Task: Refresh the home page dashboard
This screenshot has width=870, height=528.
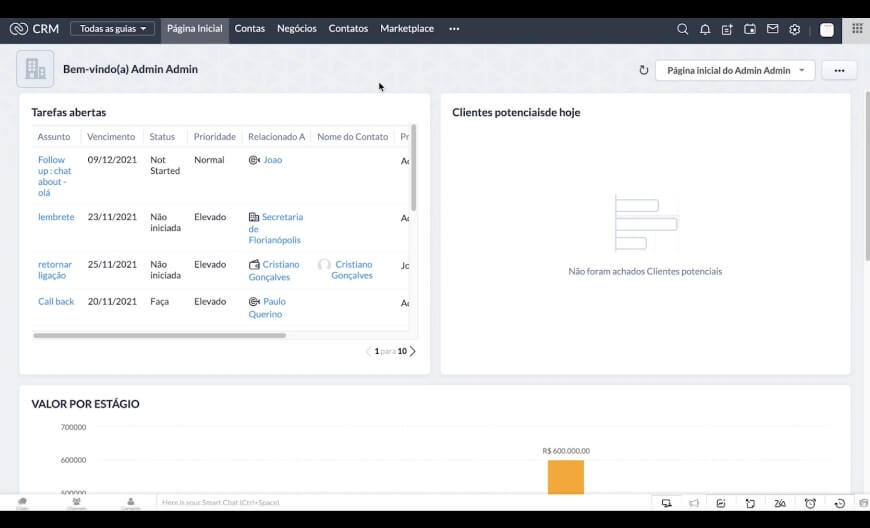Action: (x=644, y=70)
